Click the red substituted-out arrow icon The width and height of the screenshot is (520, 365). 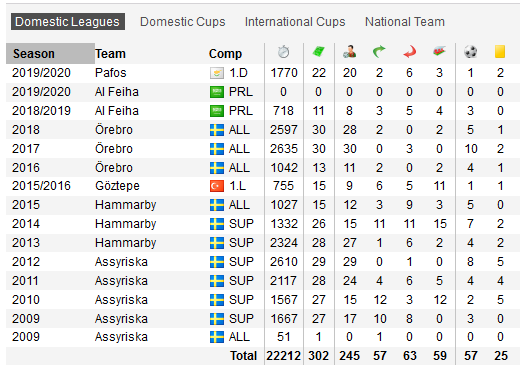tap(410, 52)
